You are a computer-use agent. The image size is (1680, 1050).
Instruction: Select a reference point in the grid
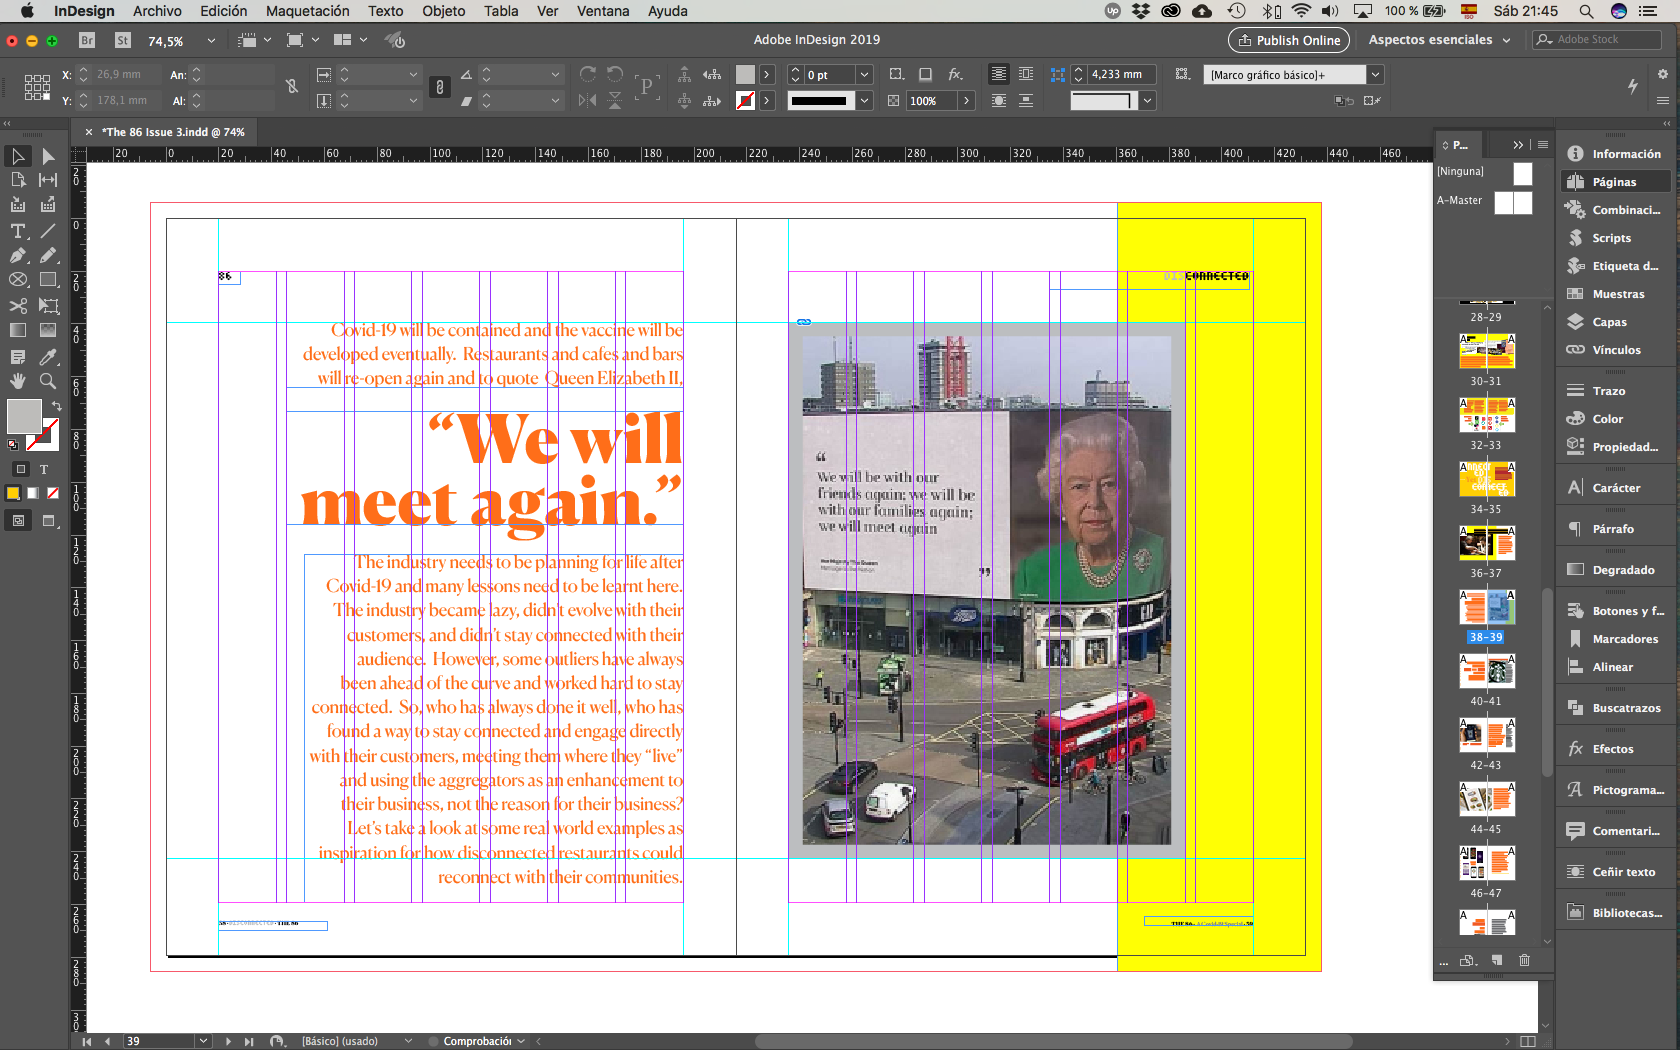pos(37,87)
